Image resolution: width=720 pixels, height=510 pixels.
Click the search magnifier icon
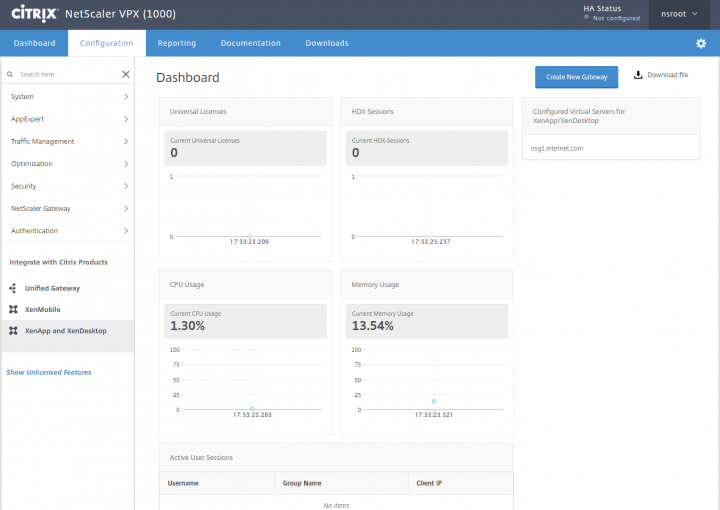tap(11, 74)
